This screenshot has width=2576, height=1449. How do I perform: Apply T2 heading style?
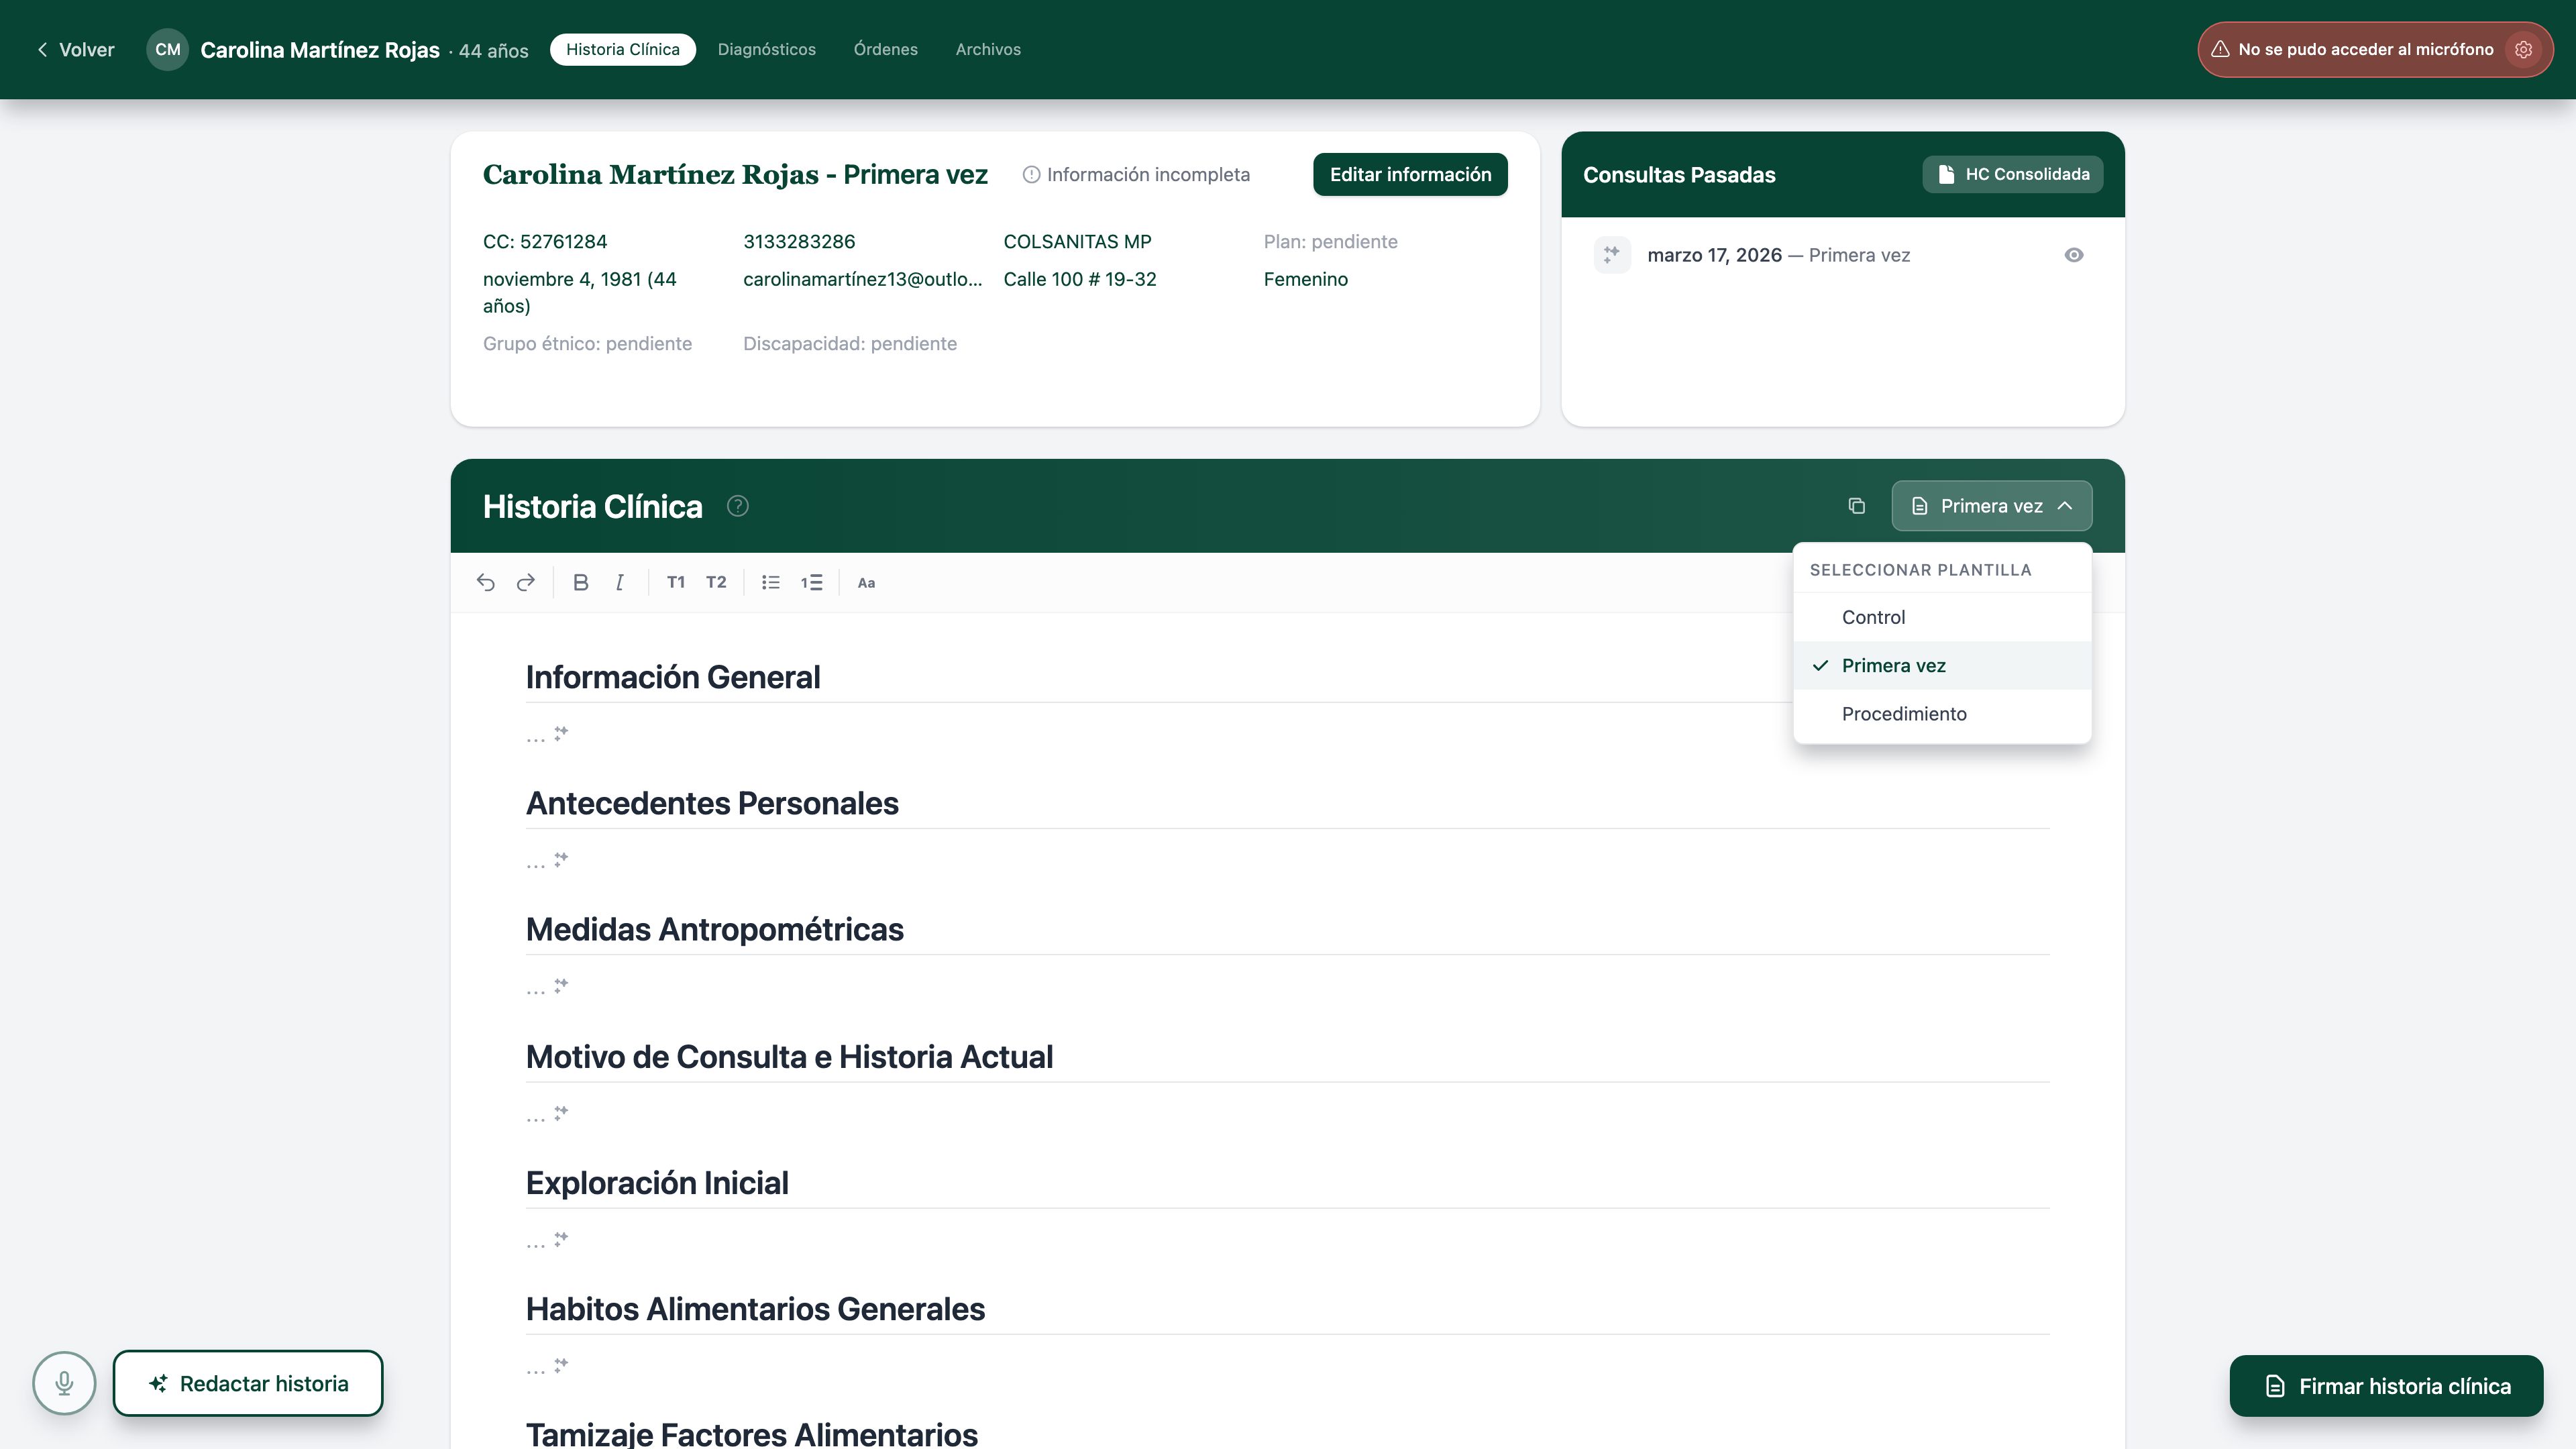click(716, 582)
